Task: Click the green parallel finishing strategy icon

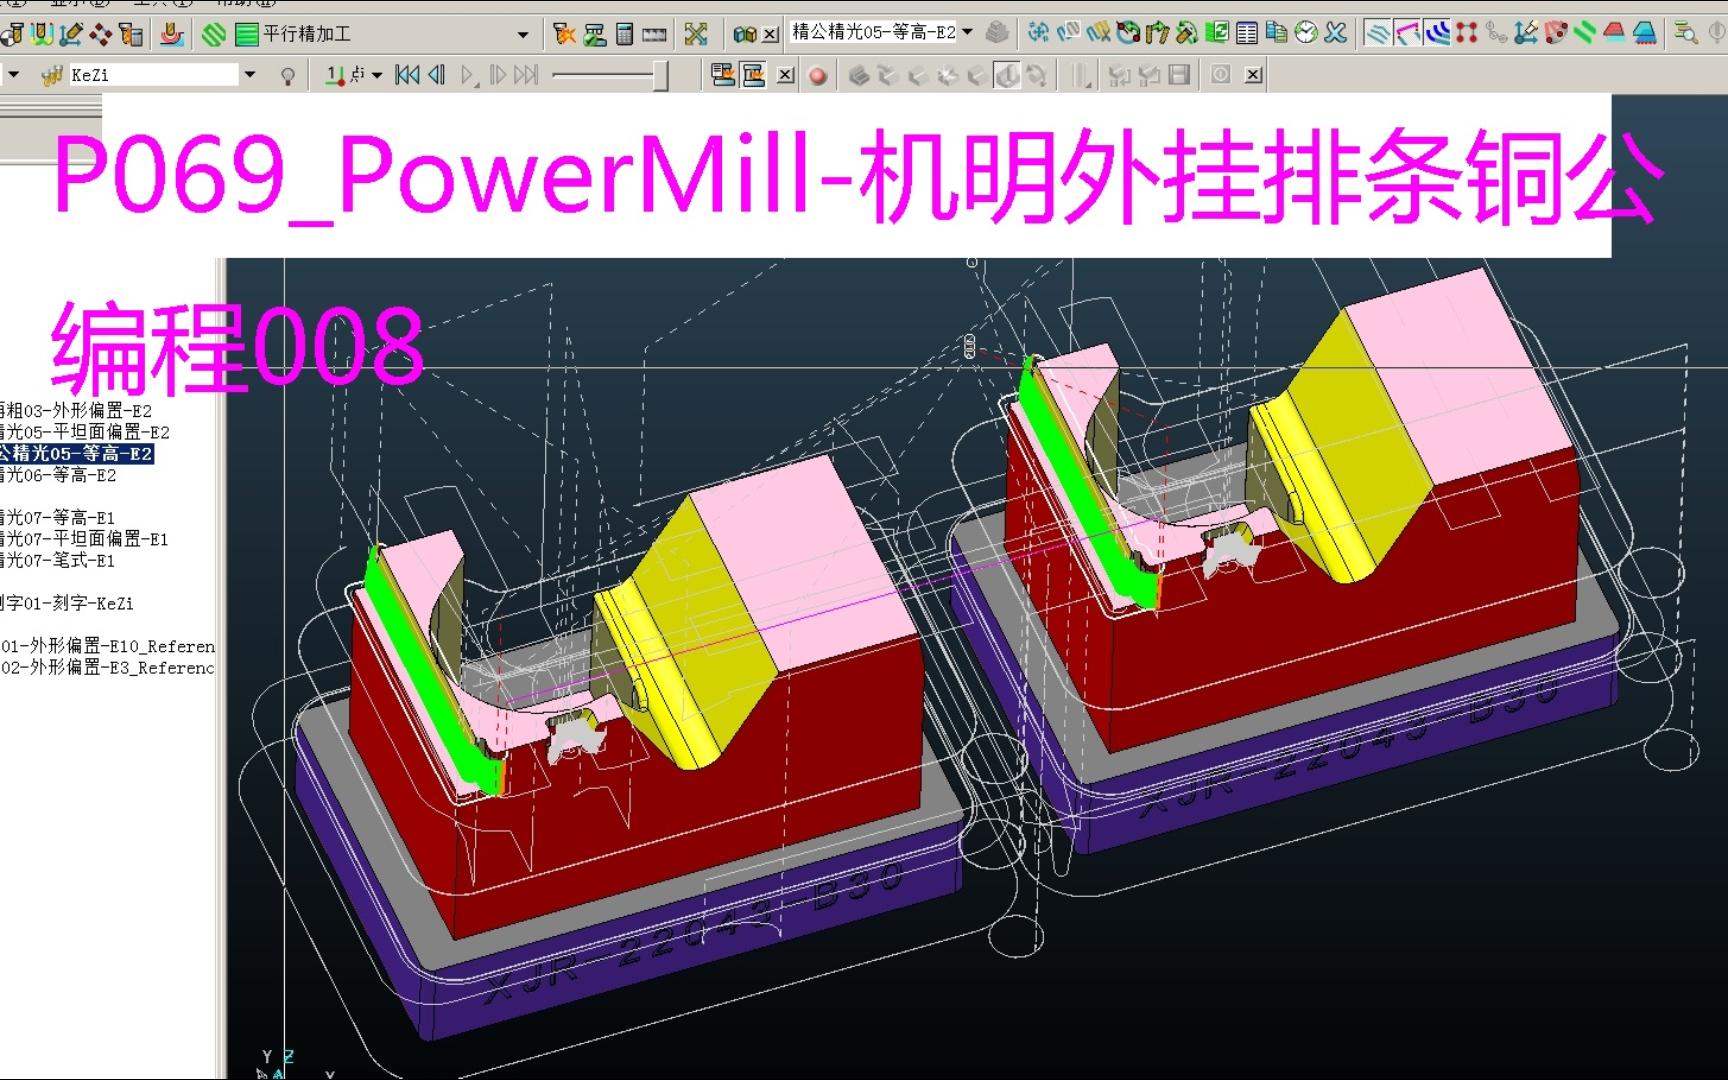Action: click(247, 33)
